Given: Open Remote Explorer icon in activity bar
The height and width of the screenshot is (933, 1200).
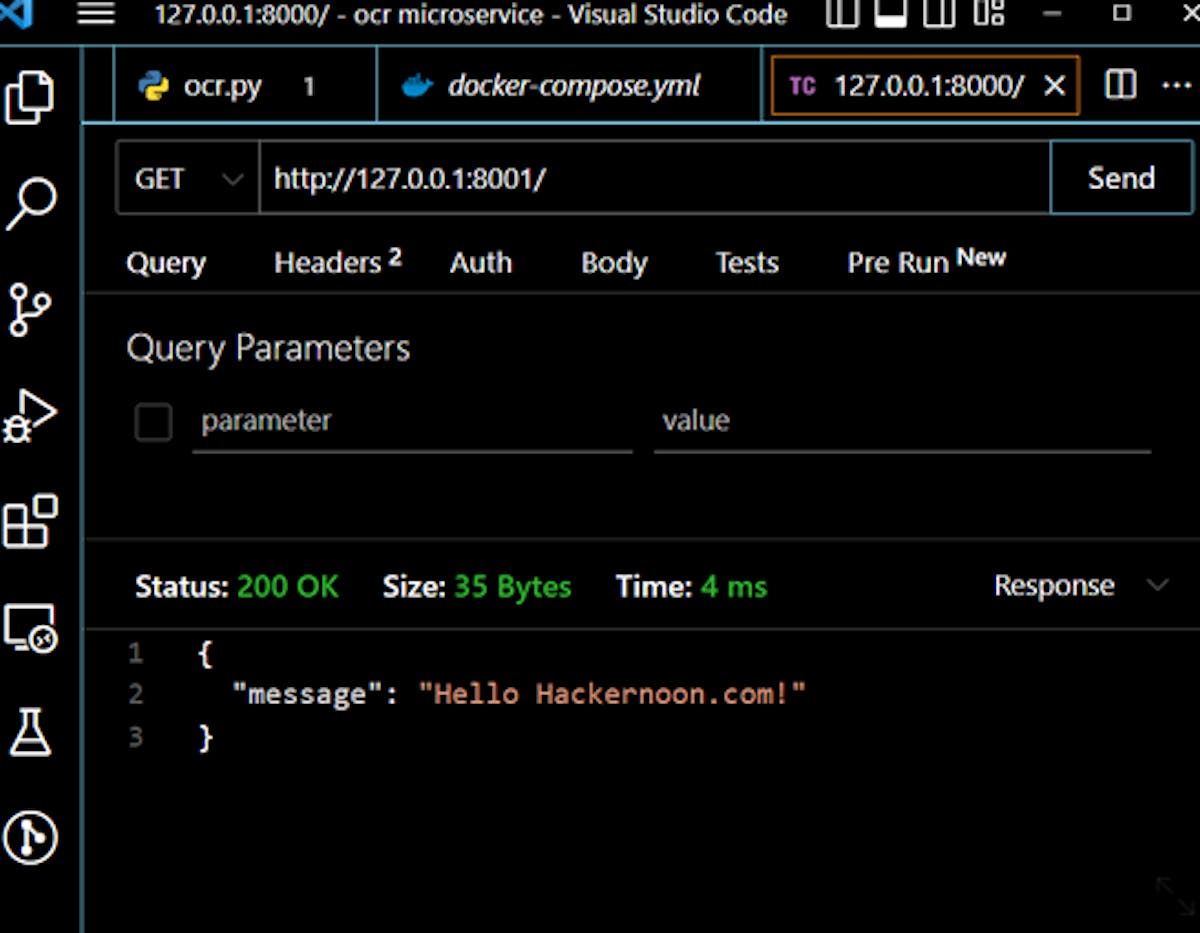Looking at the screenshot, I should pyautogui.click(x=31, y=629).
